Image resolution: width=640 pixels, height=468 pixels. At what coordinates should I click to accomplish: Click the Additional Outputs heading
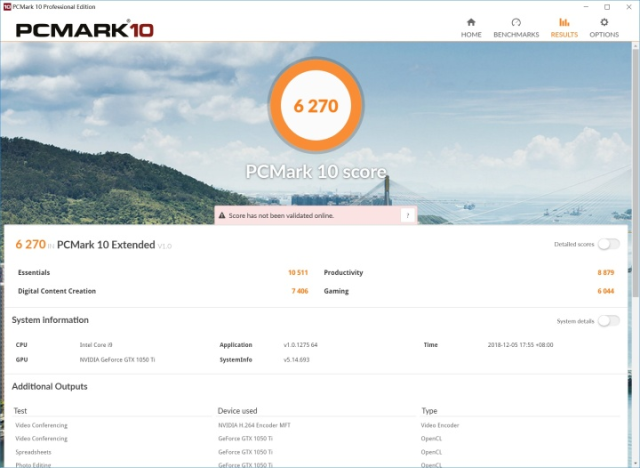coord(49,386)
